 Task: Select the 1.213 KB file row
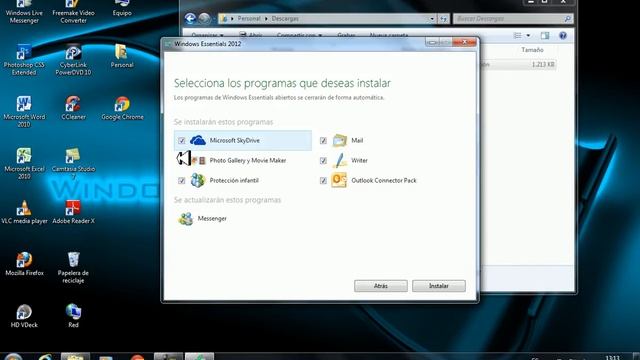click(x=518, y=64)
